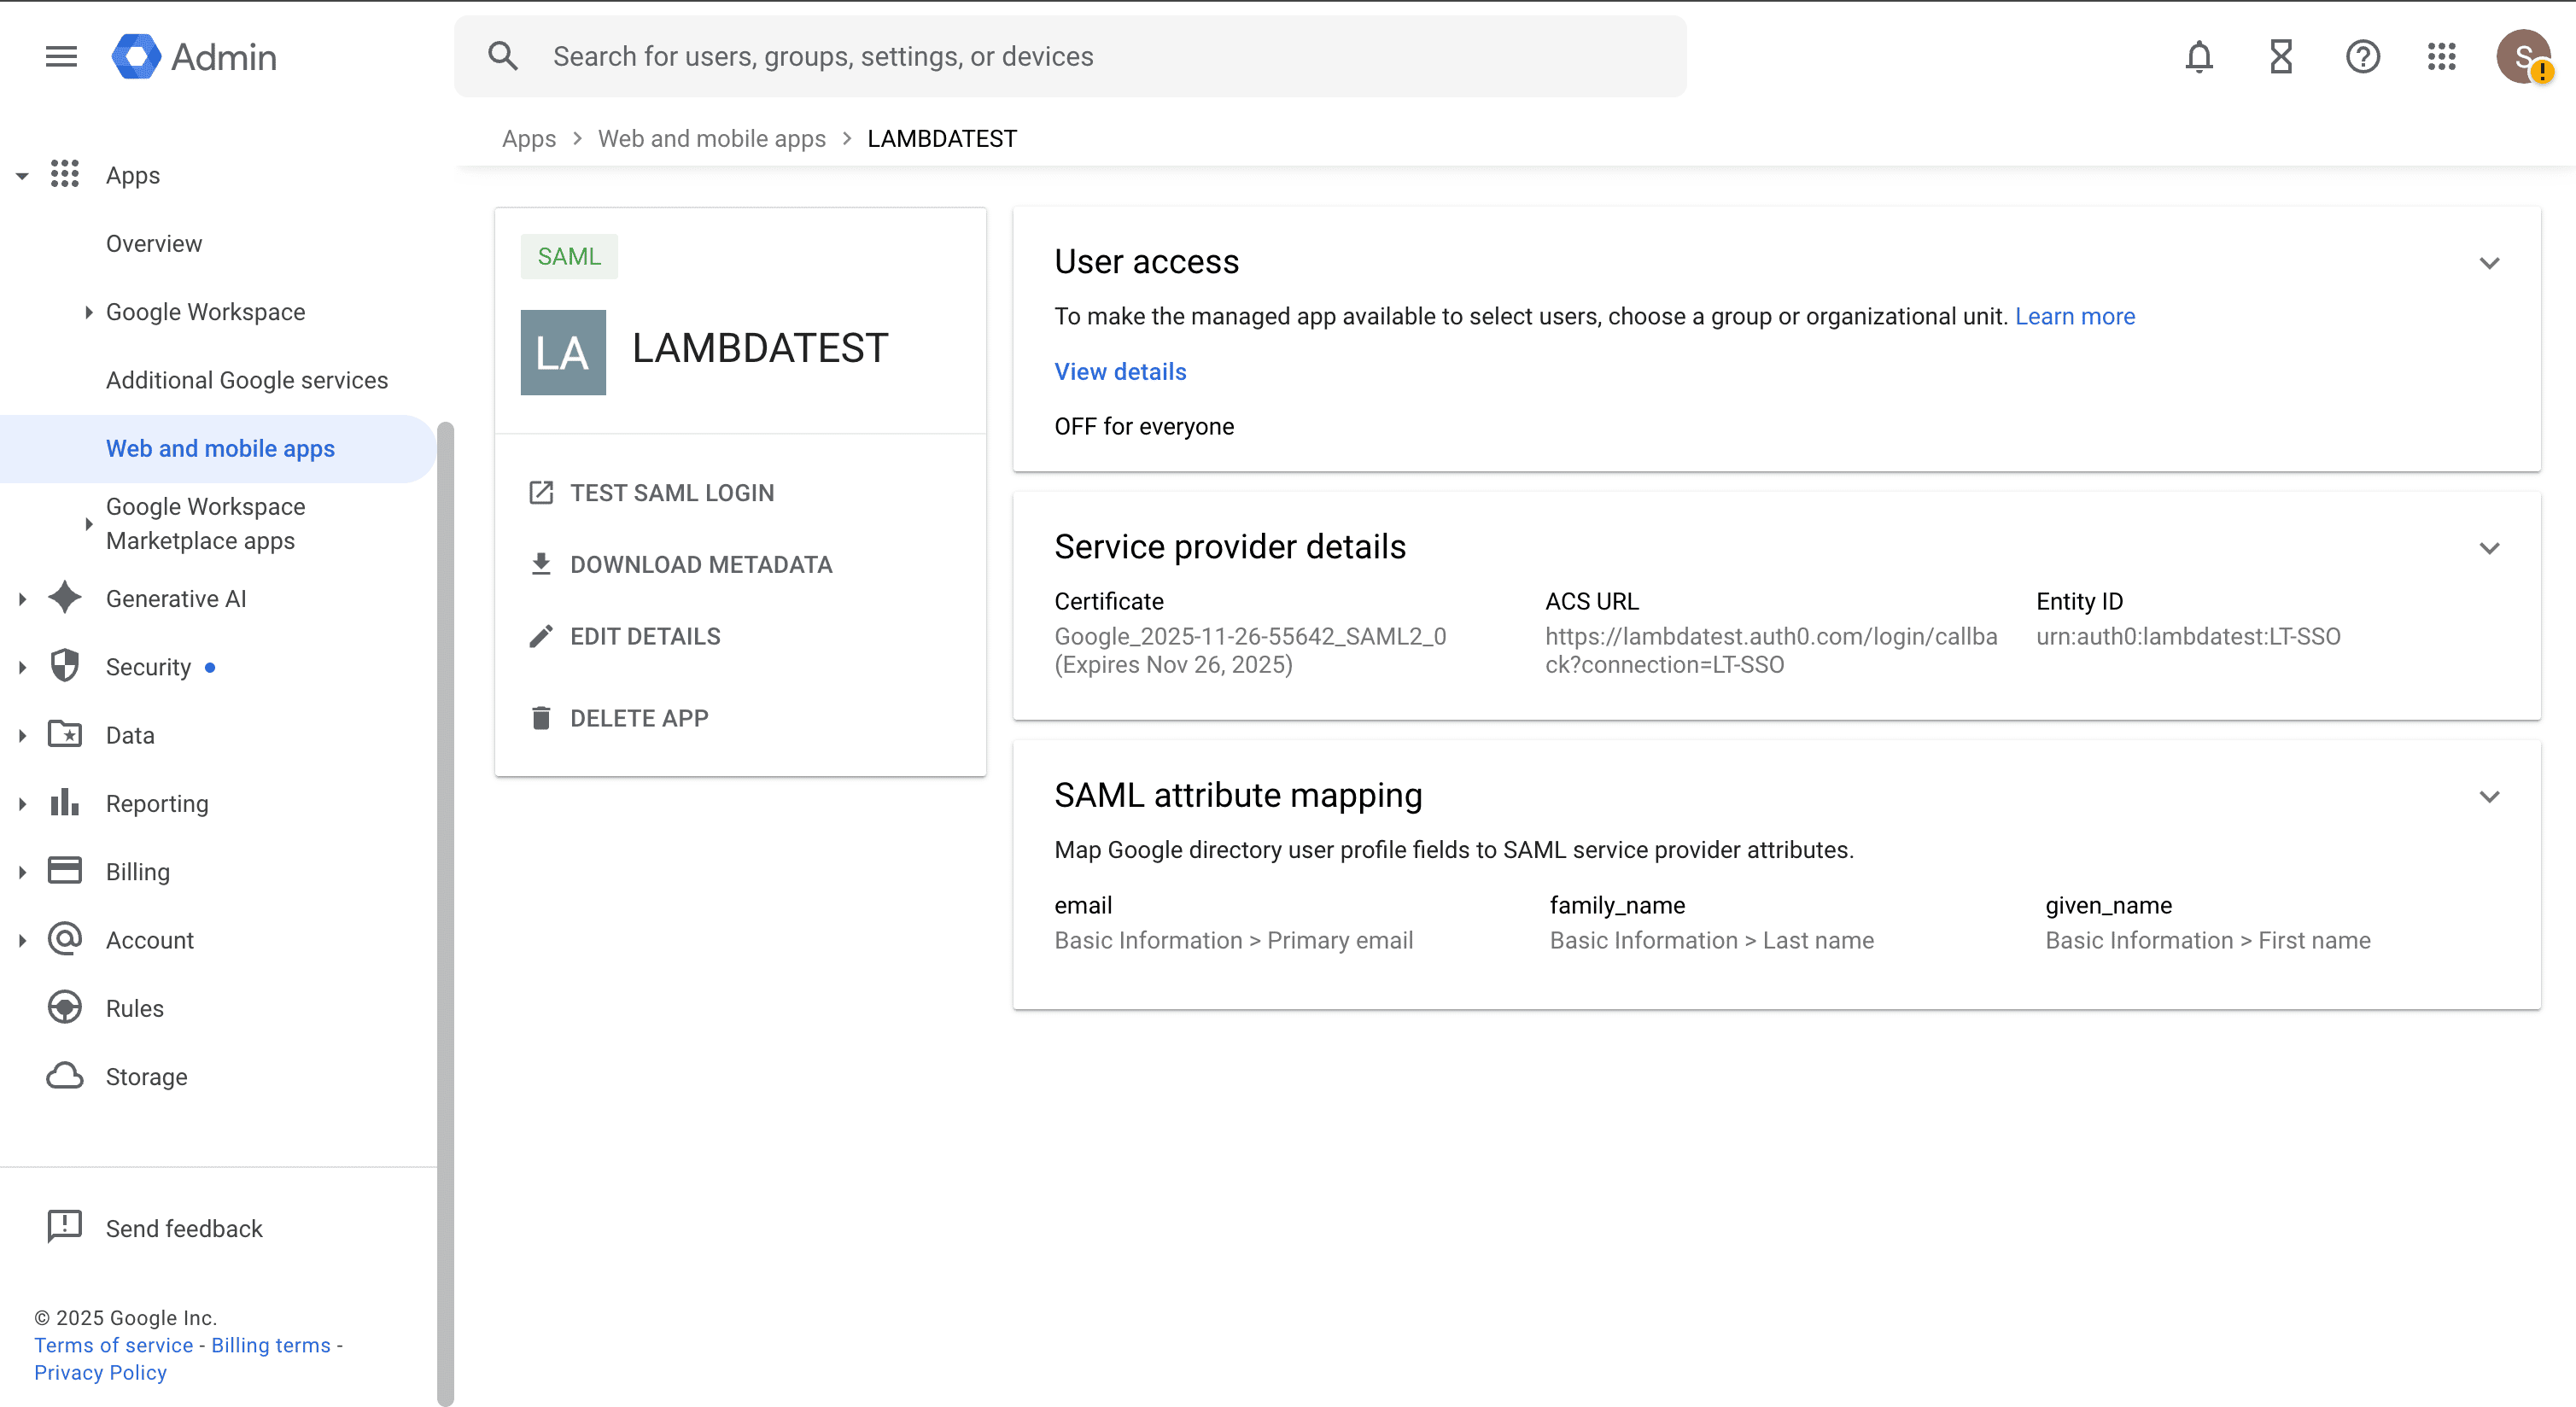Click the help question mark icon

(2362, 57)
